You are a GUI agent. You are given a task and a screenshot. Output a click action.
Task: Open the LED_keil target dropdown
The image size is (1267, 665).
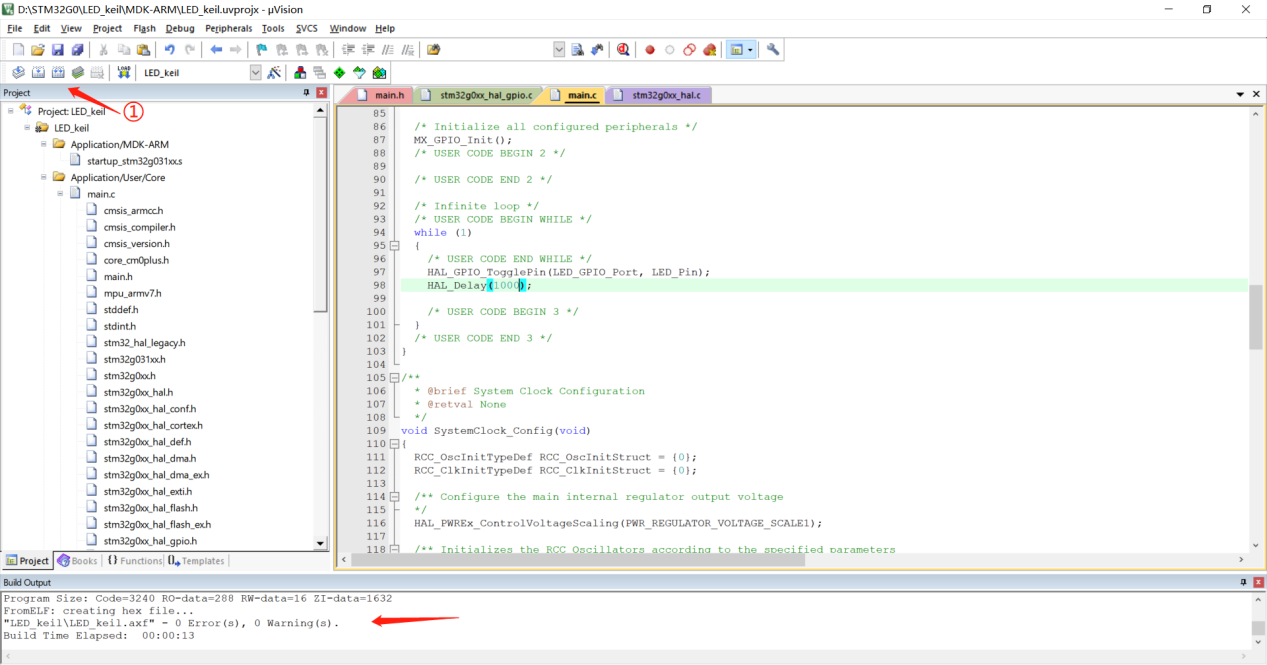click(x=254, y=73)
